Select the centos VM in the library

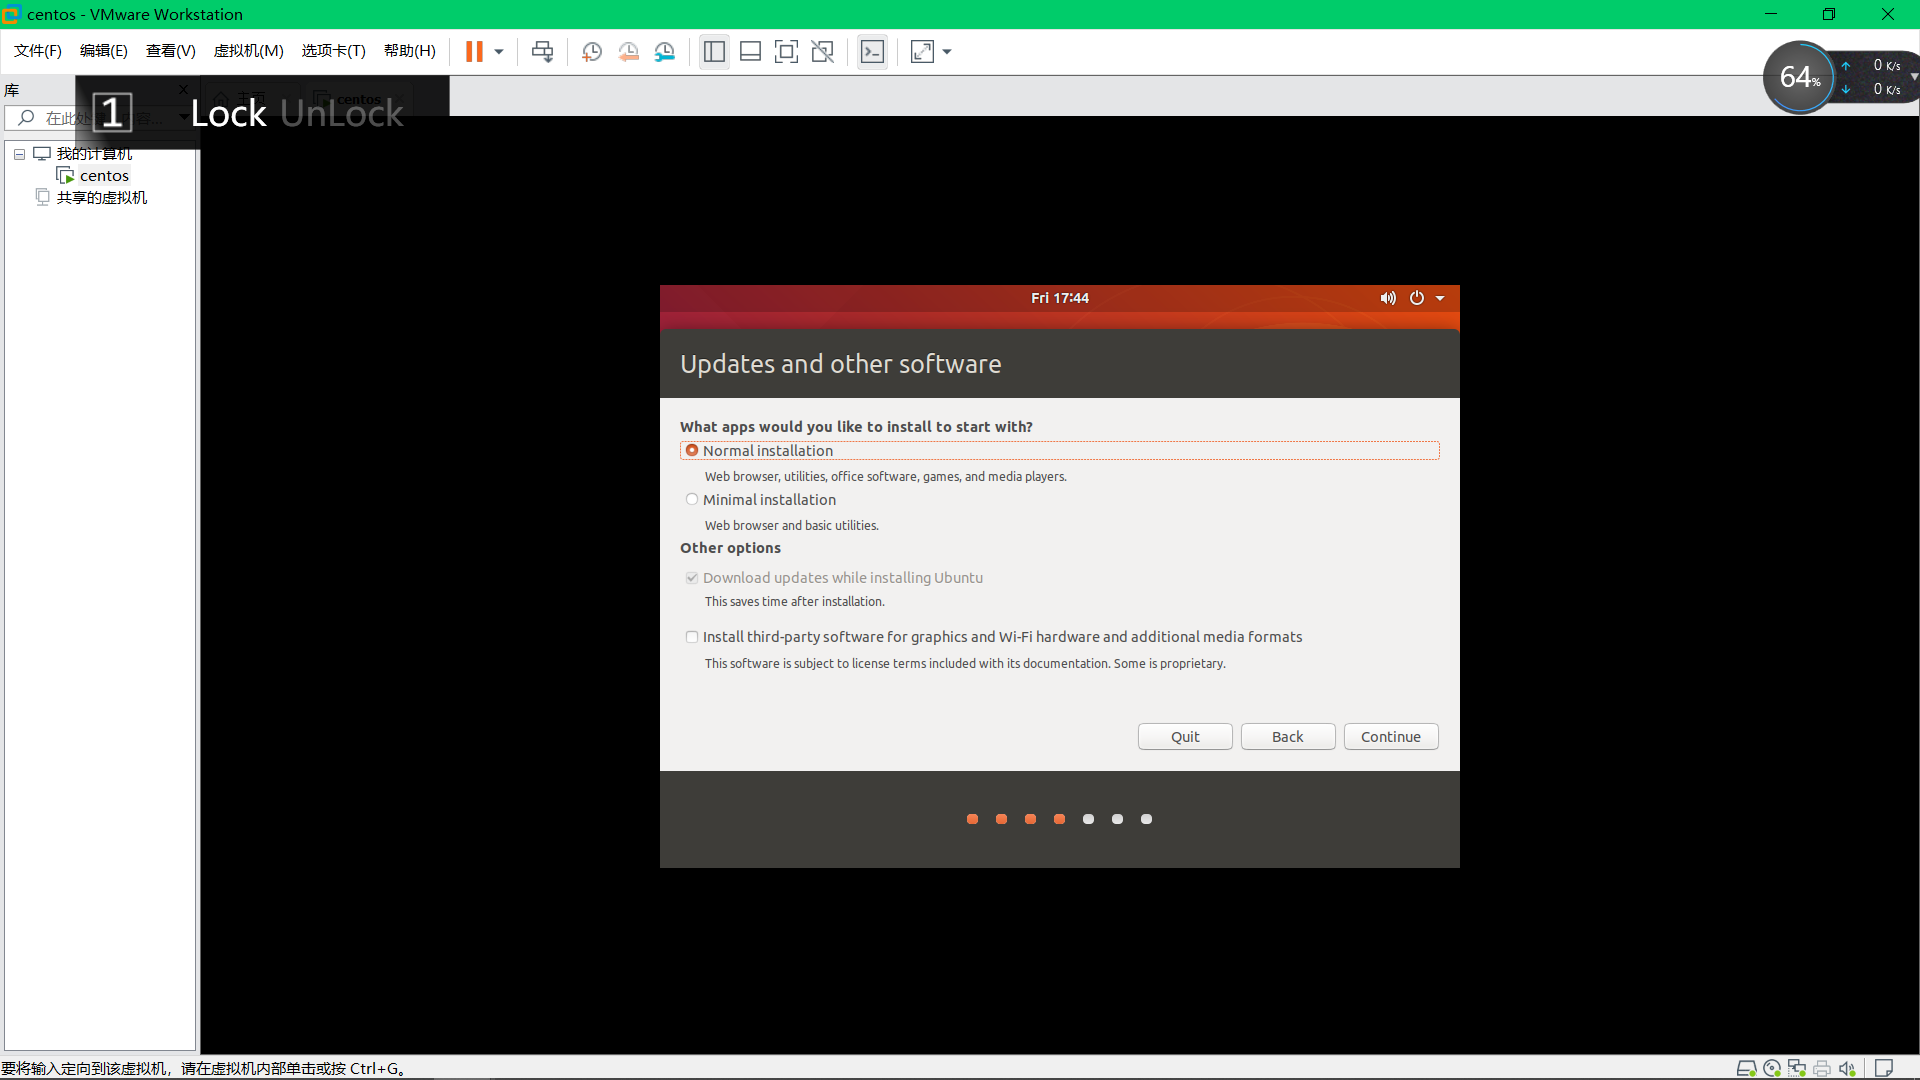(104, 176)
